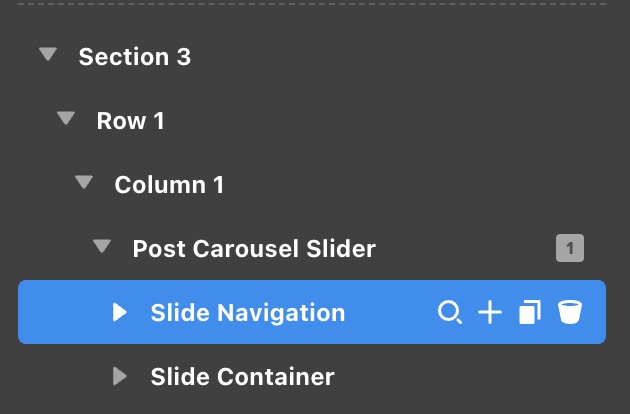Viewport: 630px width, 414px height.
Task: Select the Column 1 label
Action: tap(169, 184)
